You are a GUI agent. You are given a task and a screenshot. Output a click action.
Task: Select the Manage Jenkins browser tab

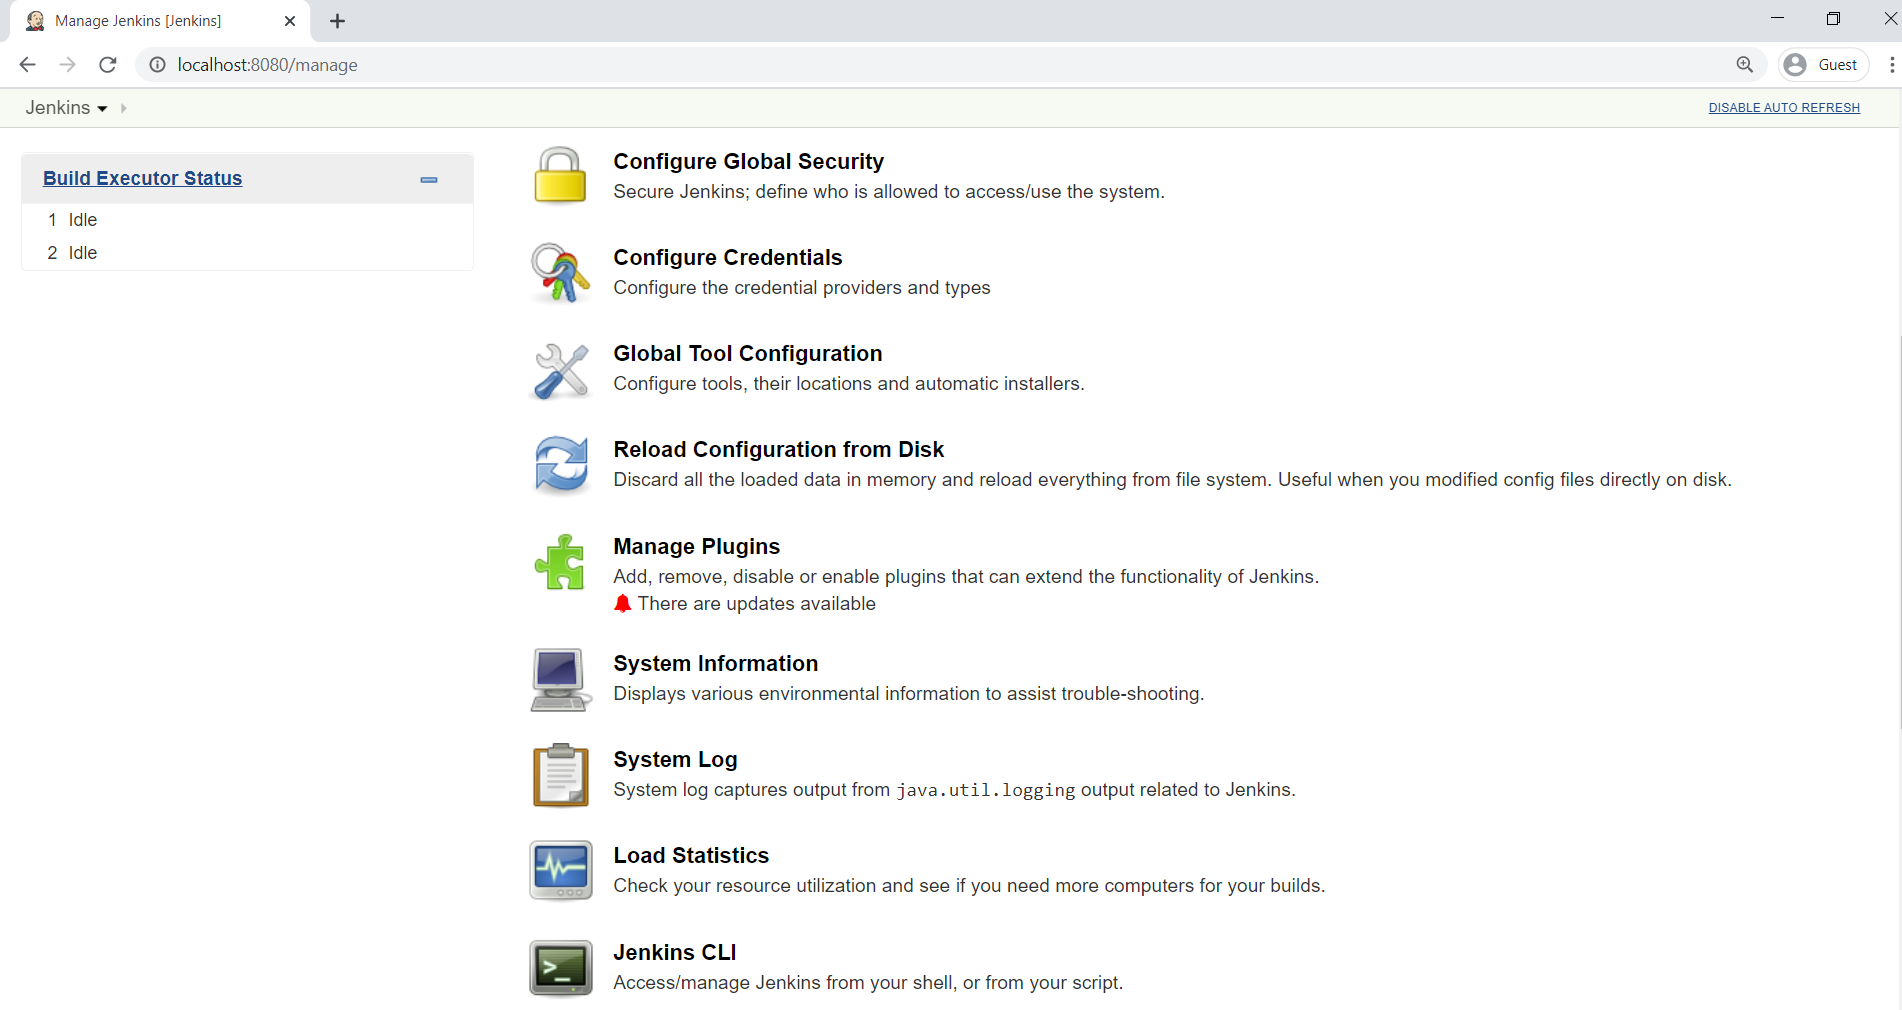159,21
